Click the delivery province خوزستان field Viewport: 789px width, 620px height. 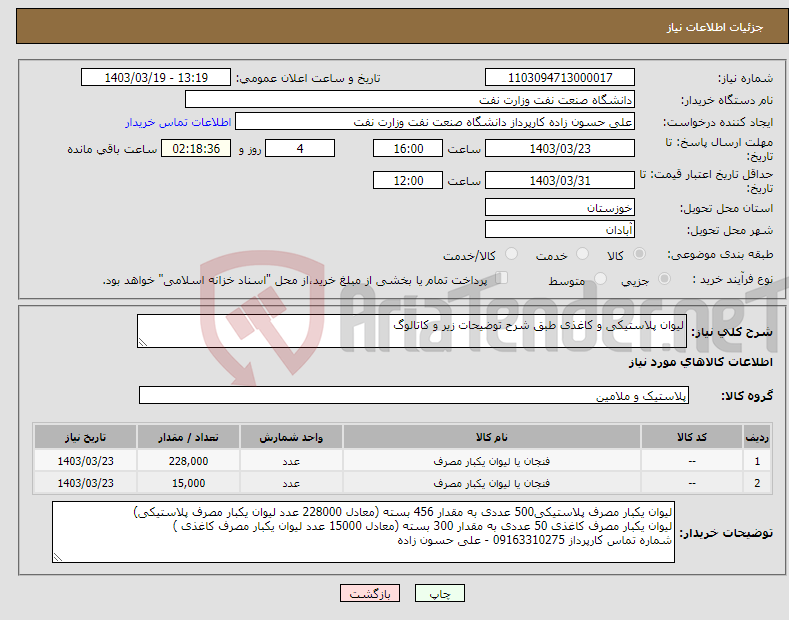560,207
